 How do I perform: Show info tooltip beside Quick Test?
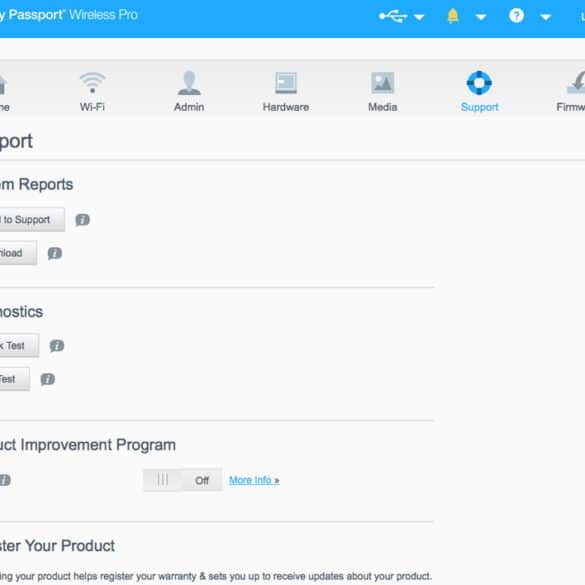point(57,346)
